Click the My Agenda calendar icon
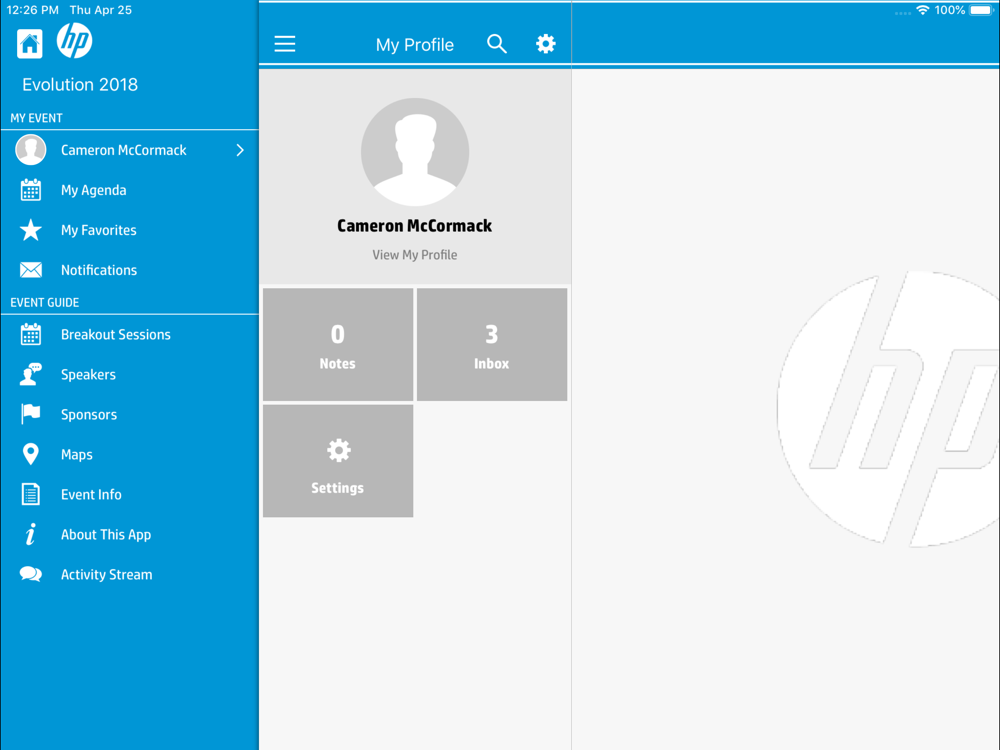This screenshot has height=750, width=1000. click(31, 190)
